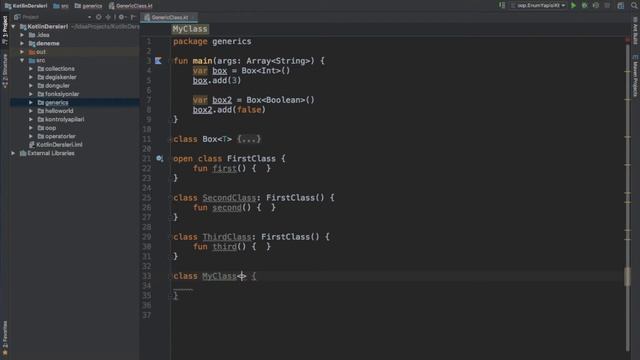Image resolution: width=640 pixels, height=360 pixels.
Task: Click the Stop button in the toolbar
Action: (607, 5)
